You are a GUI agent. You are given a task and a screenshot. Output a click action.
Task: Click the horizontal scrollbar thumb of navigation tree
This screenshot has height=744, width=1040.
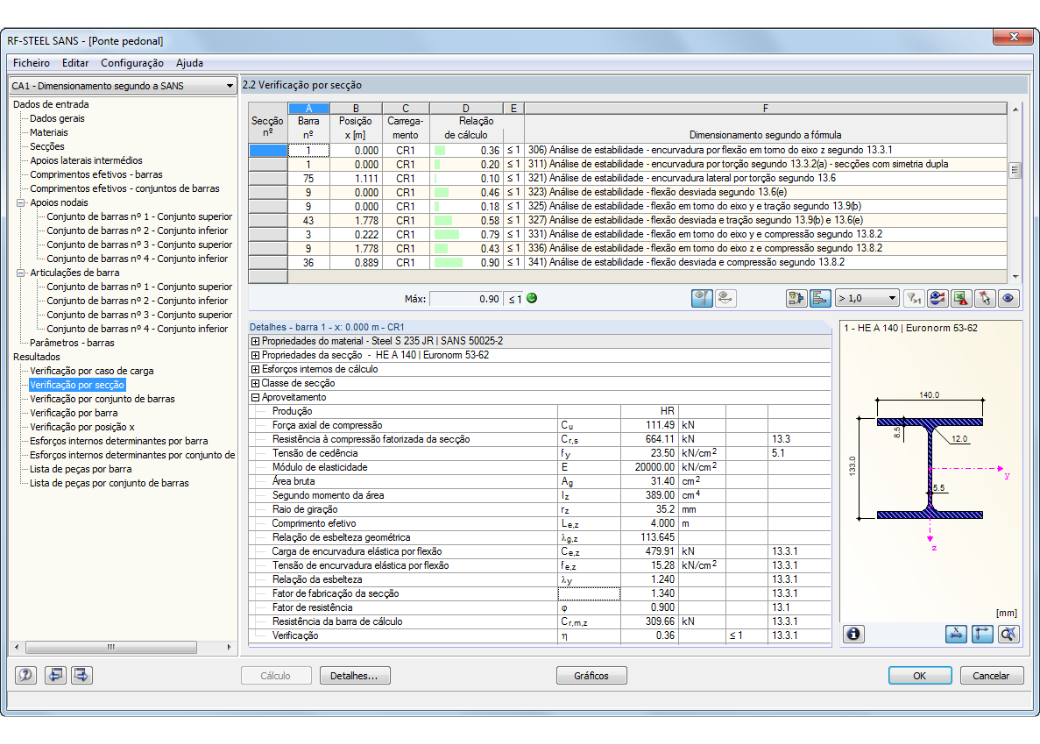click(x=111, y=647)
